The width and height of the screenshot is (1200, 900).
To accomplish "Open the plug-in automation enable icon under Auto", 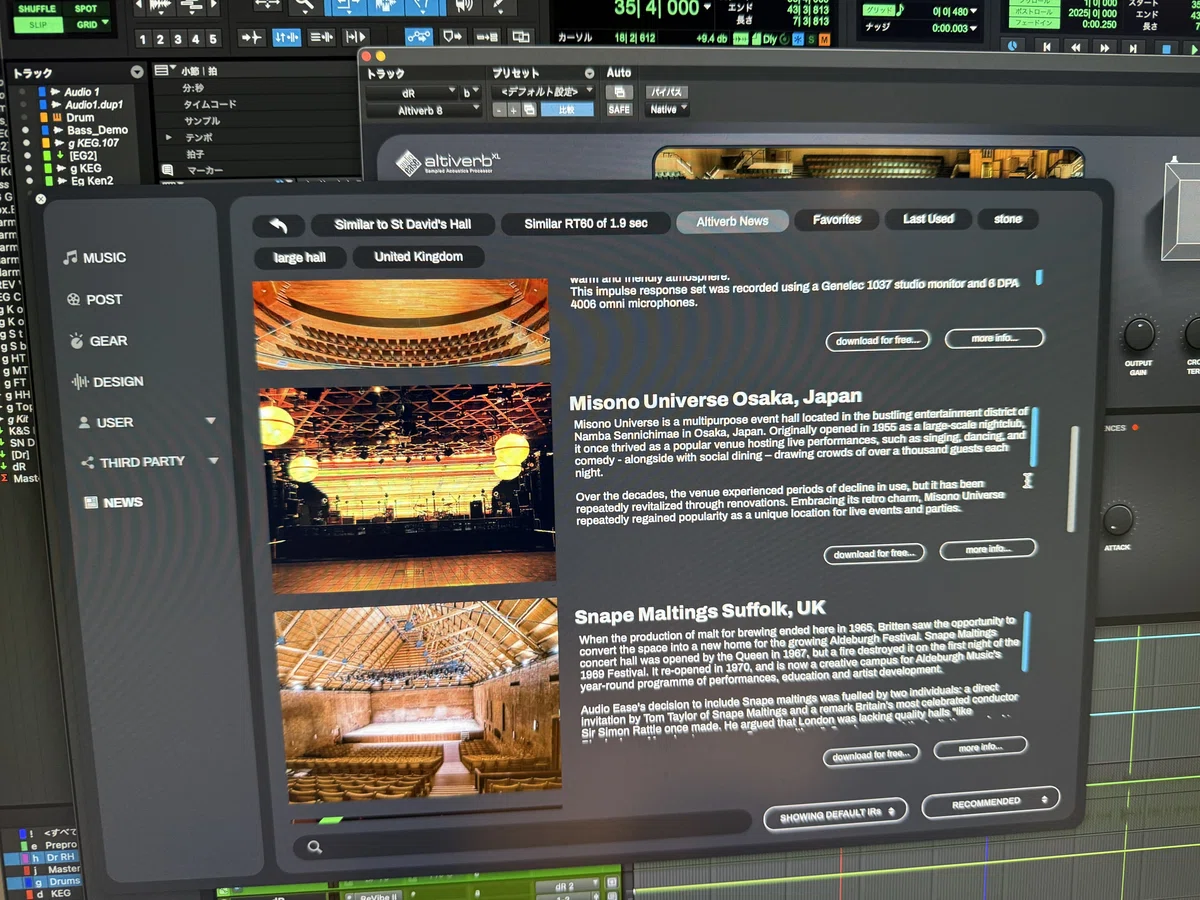I will click(x=620, y=92).
